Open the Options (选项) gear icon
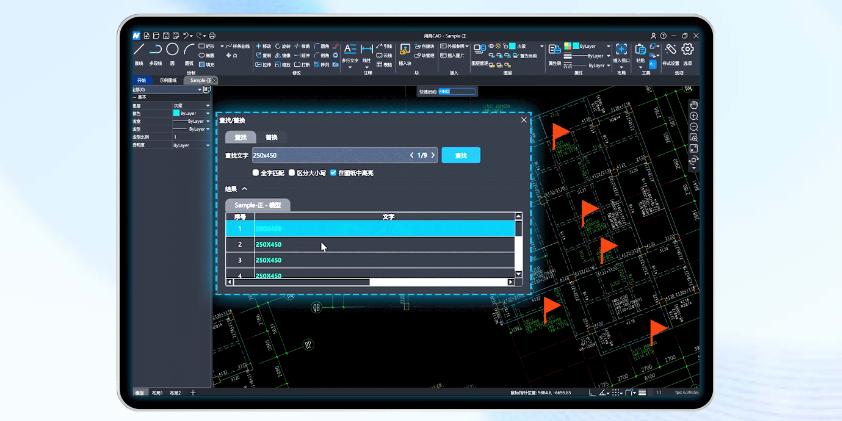Screen dimensions: 842x421 [x=688, y=49]
